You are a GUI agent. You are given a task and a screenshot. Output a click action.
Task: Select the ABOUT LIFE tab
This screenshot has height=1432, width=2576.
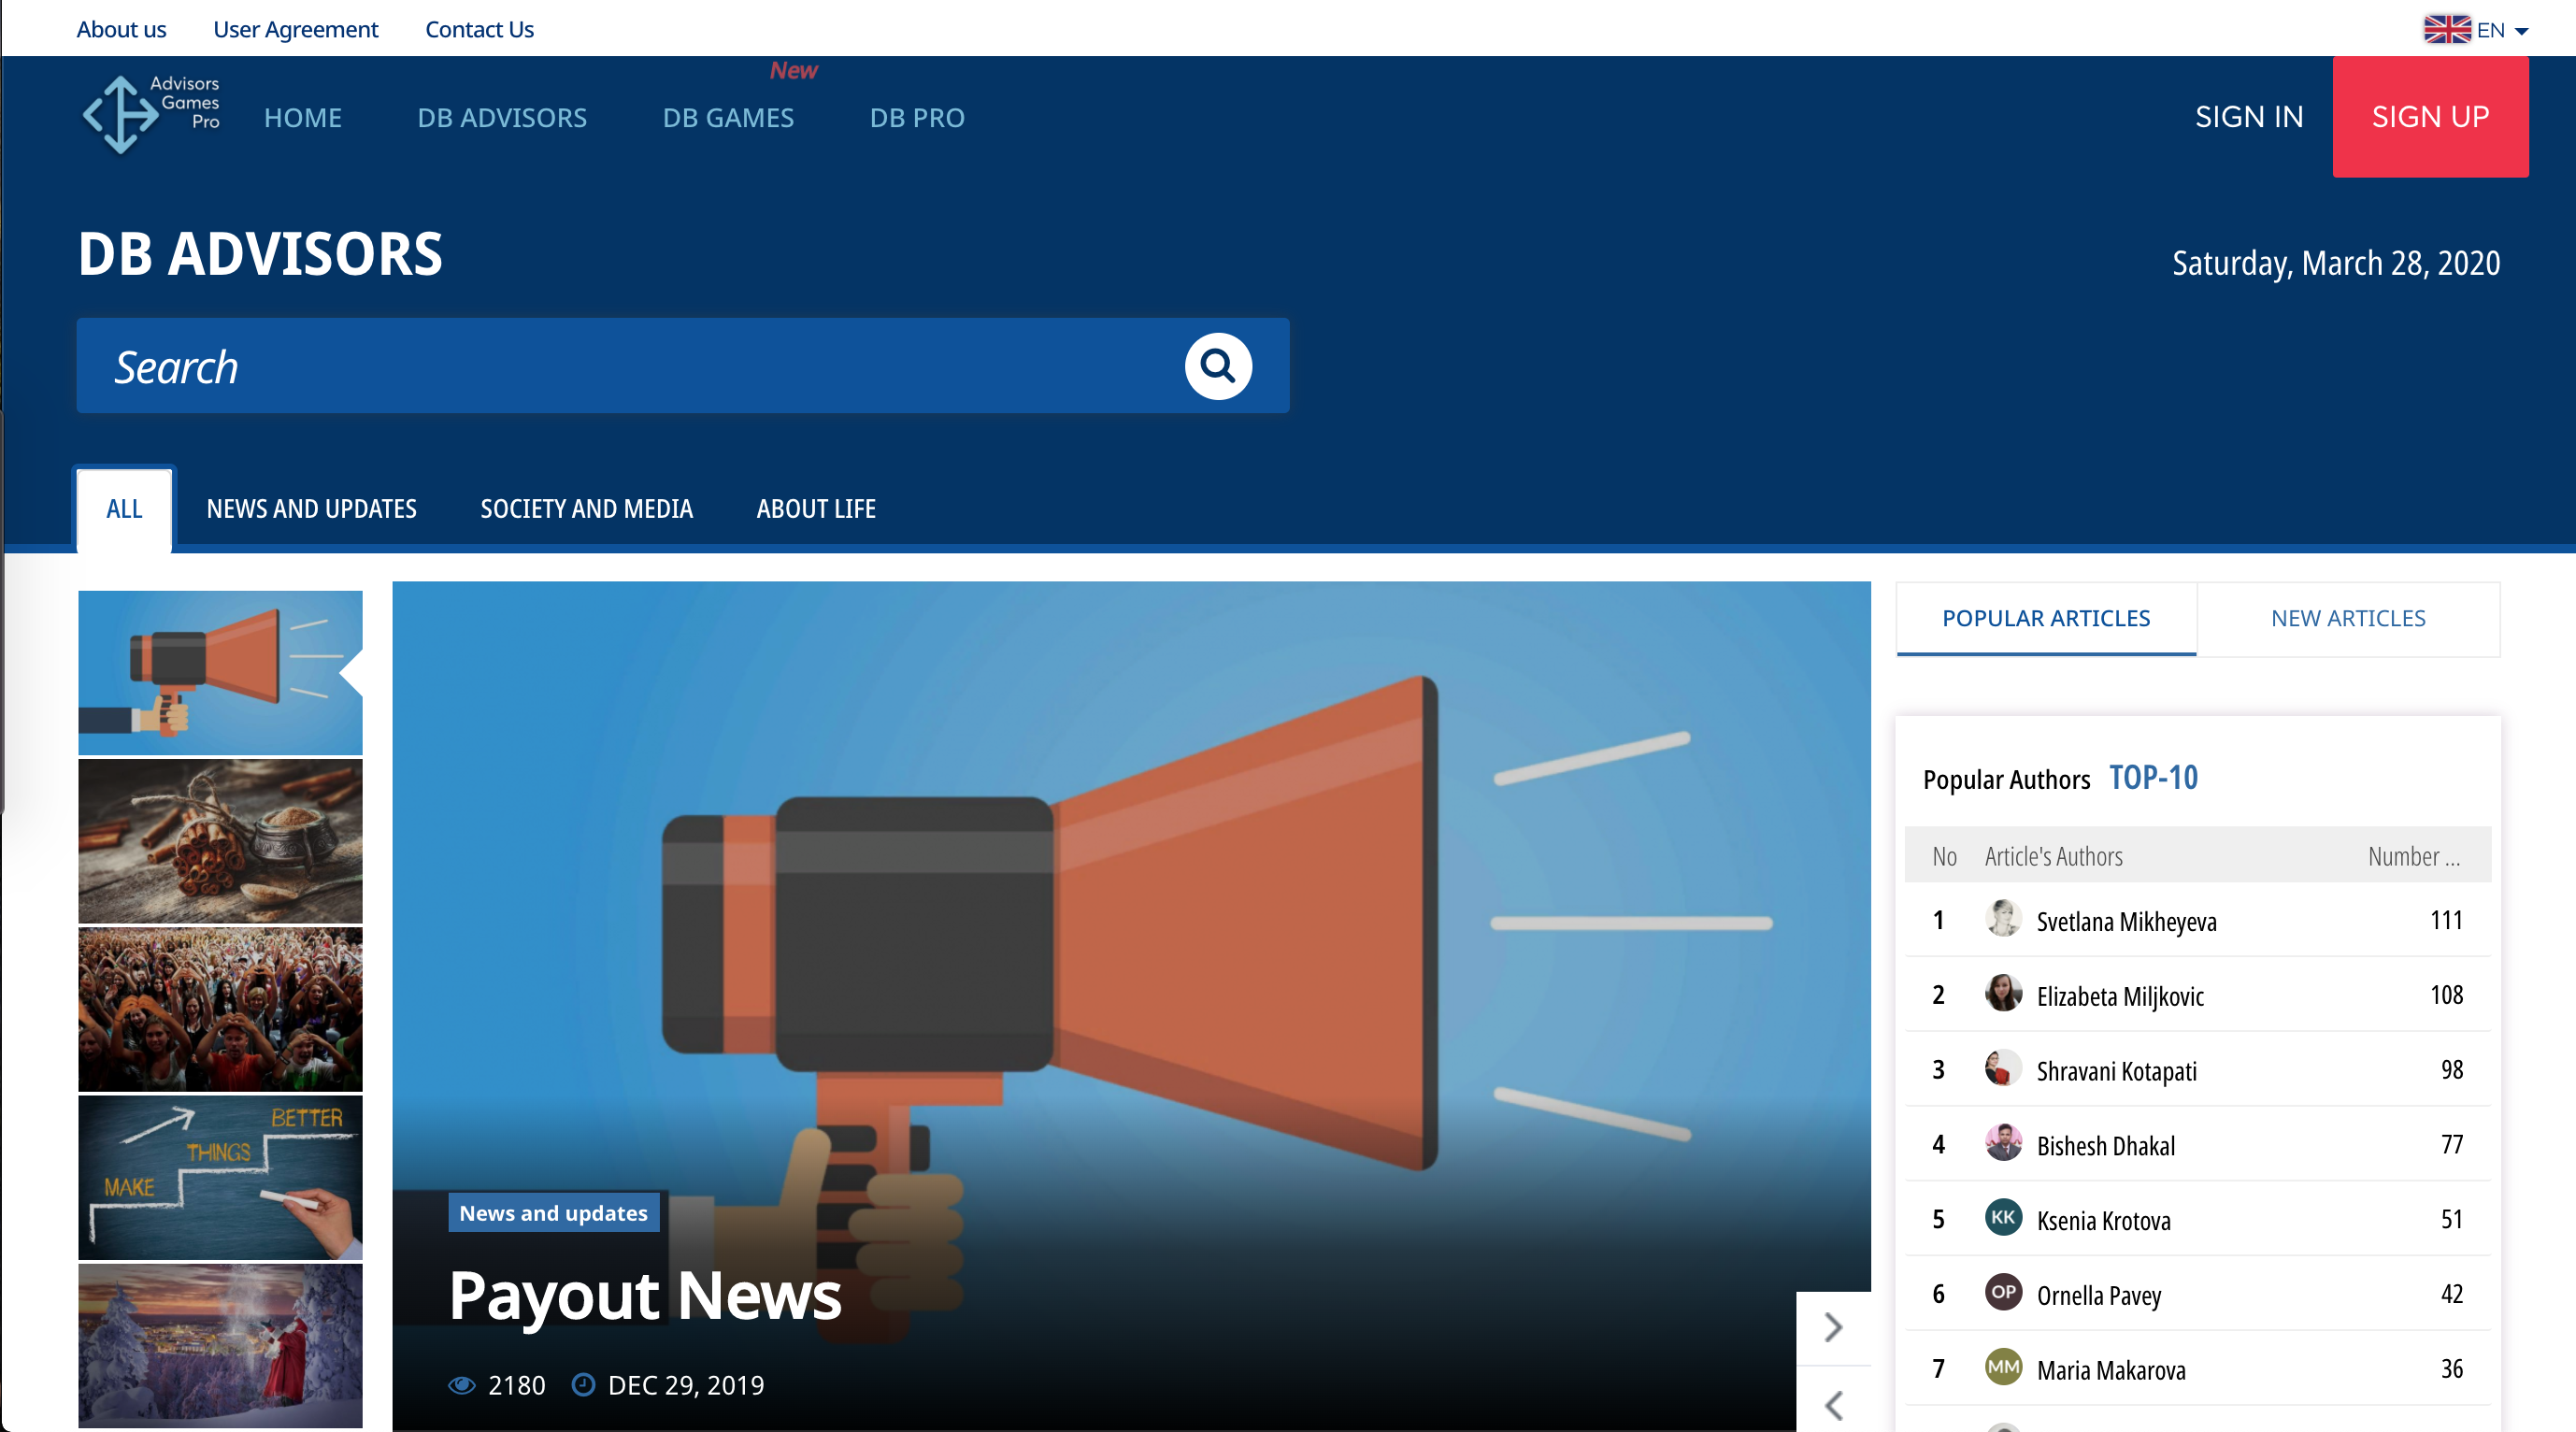tap(816, 509)
